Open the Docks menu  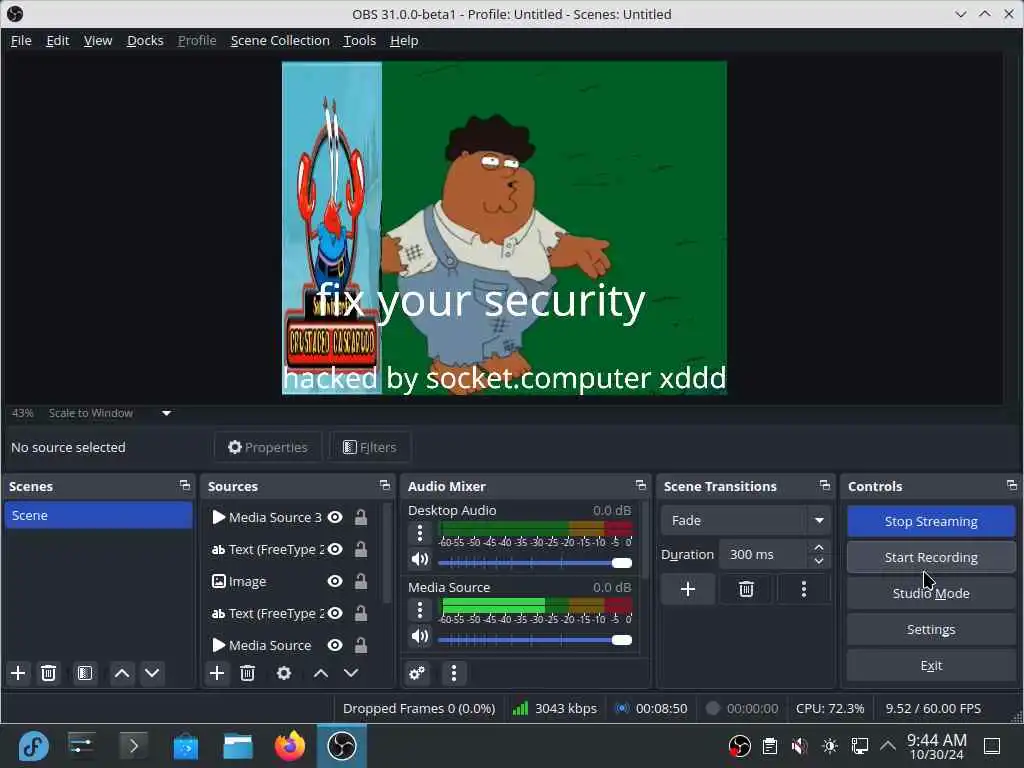click(145, 40)
